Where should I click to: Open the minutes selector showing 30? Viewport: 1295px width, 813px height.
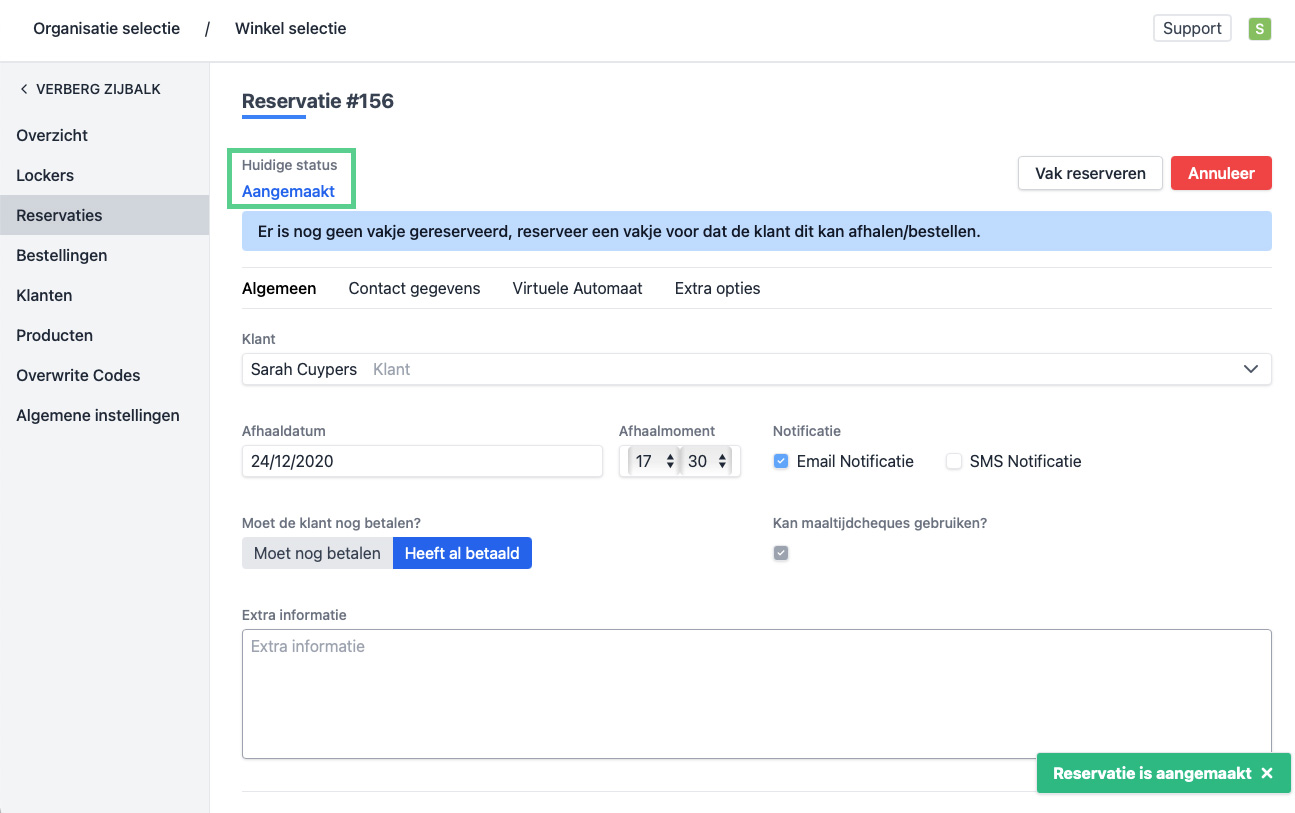coord(708,461)
